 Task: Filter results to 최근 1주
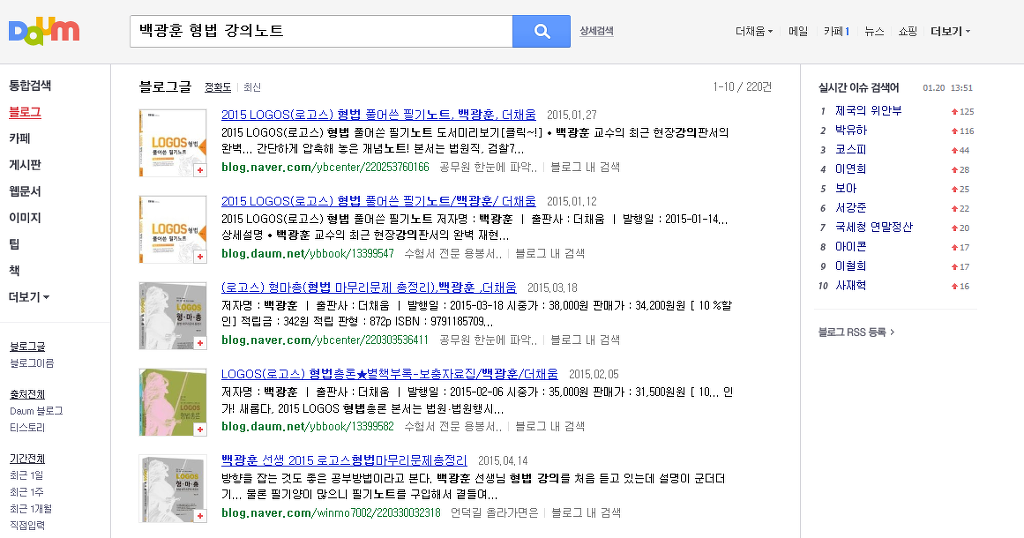(26, 492)
